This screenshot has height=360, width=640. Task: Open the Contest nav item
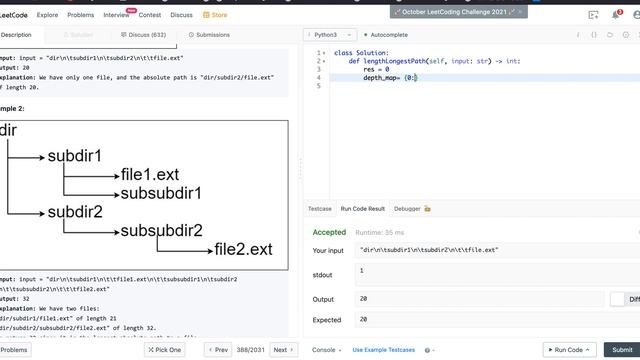(x=150, y=15)
